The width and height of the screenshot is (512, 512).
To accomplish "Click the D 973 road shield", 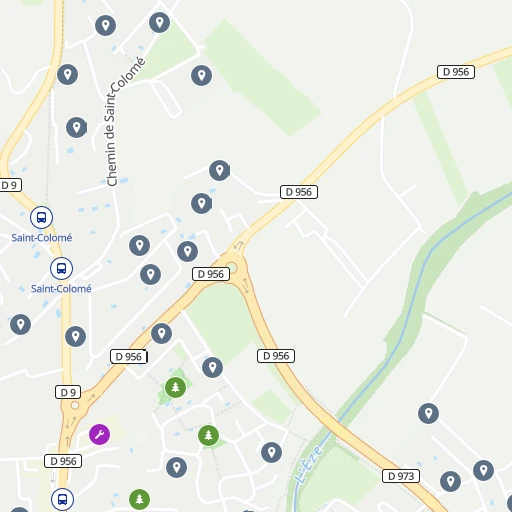I will [x=401, y=476].
